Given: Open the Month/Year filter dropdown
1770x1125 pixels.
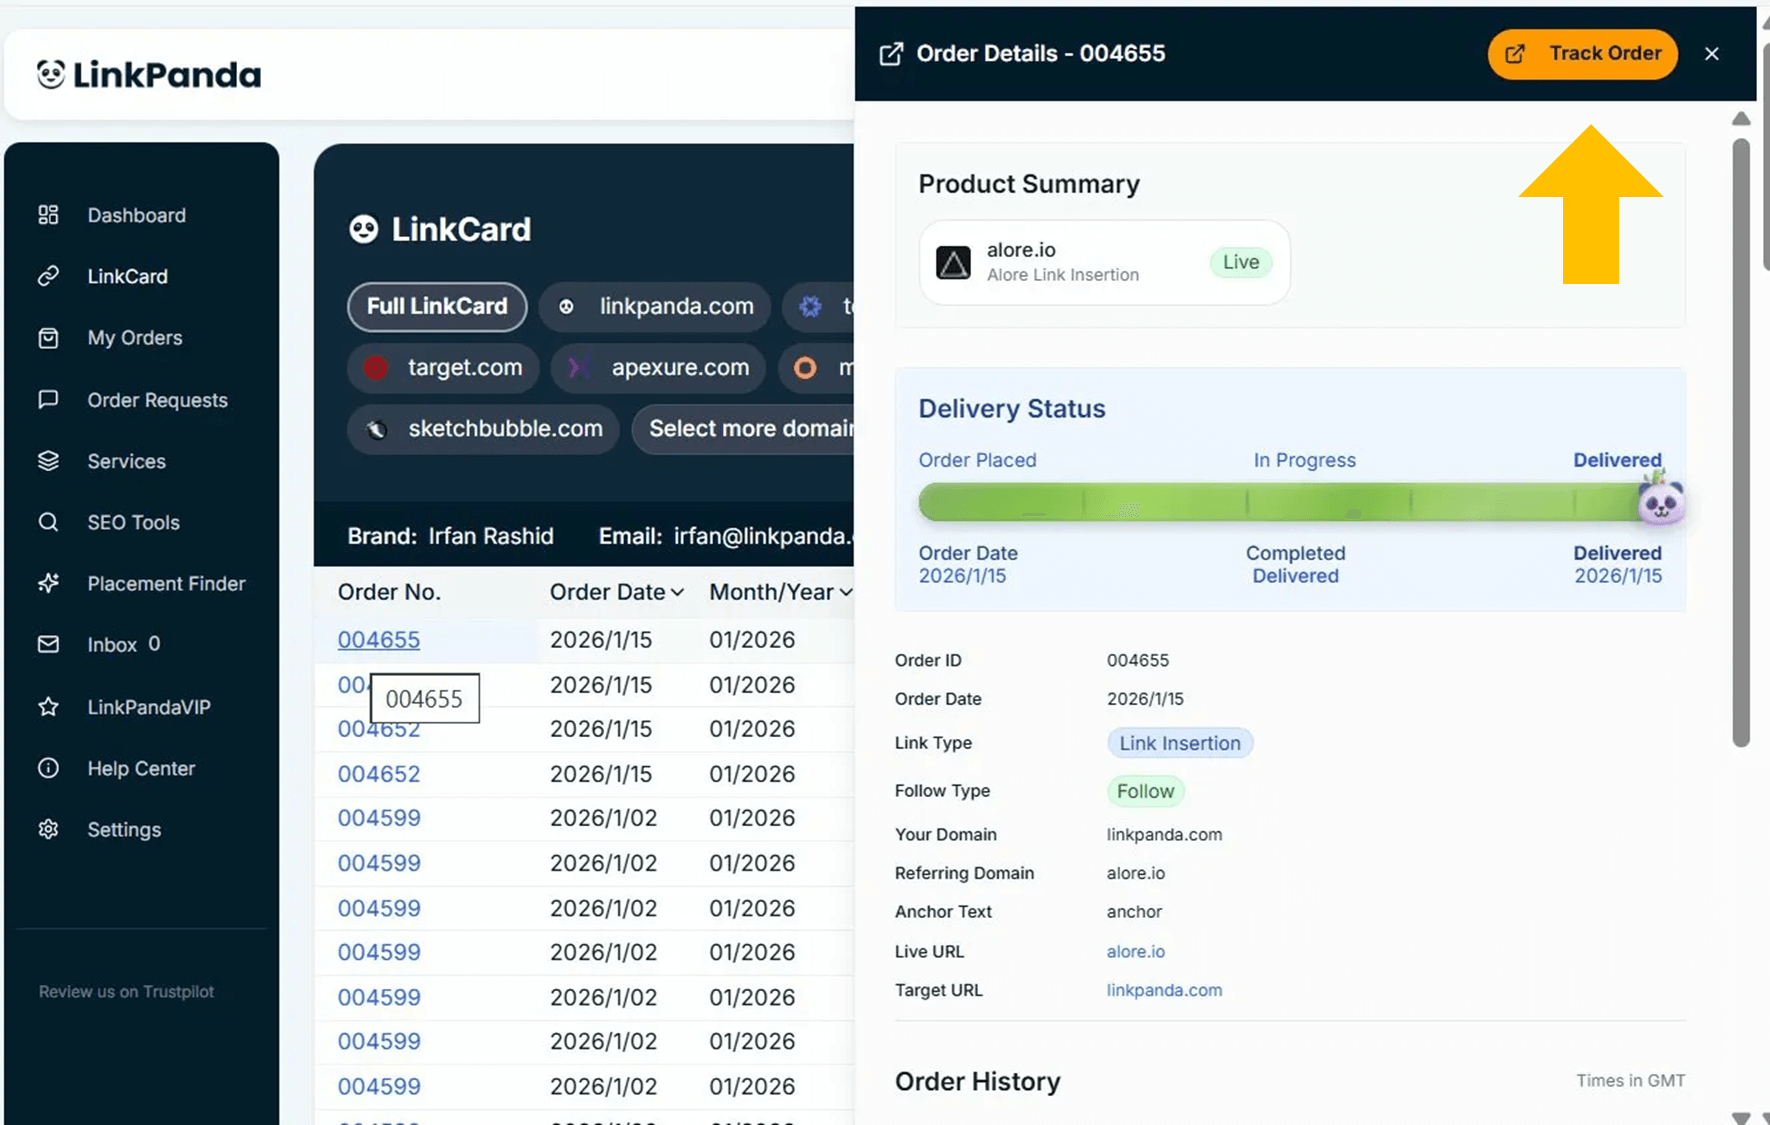Looking at the screenshot, I should [847, 592].
